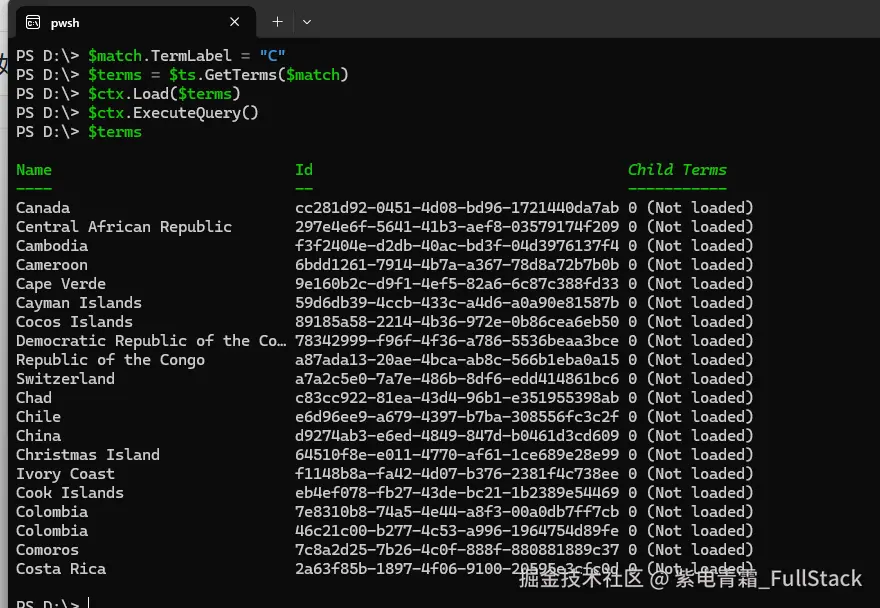Click Id 46c21c00-b277-4c53-a996-1964754d89fe

457,531
